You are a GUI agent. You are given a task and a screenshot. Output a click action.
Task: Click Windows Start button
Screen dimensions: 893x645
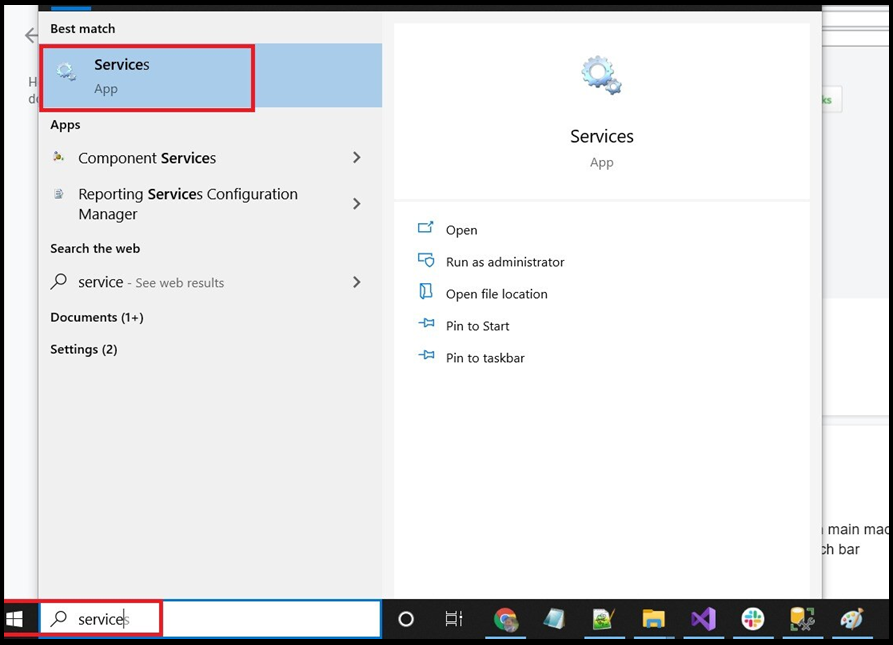(15, 620)
